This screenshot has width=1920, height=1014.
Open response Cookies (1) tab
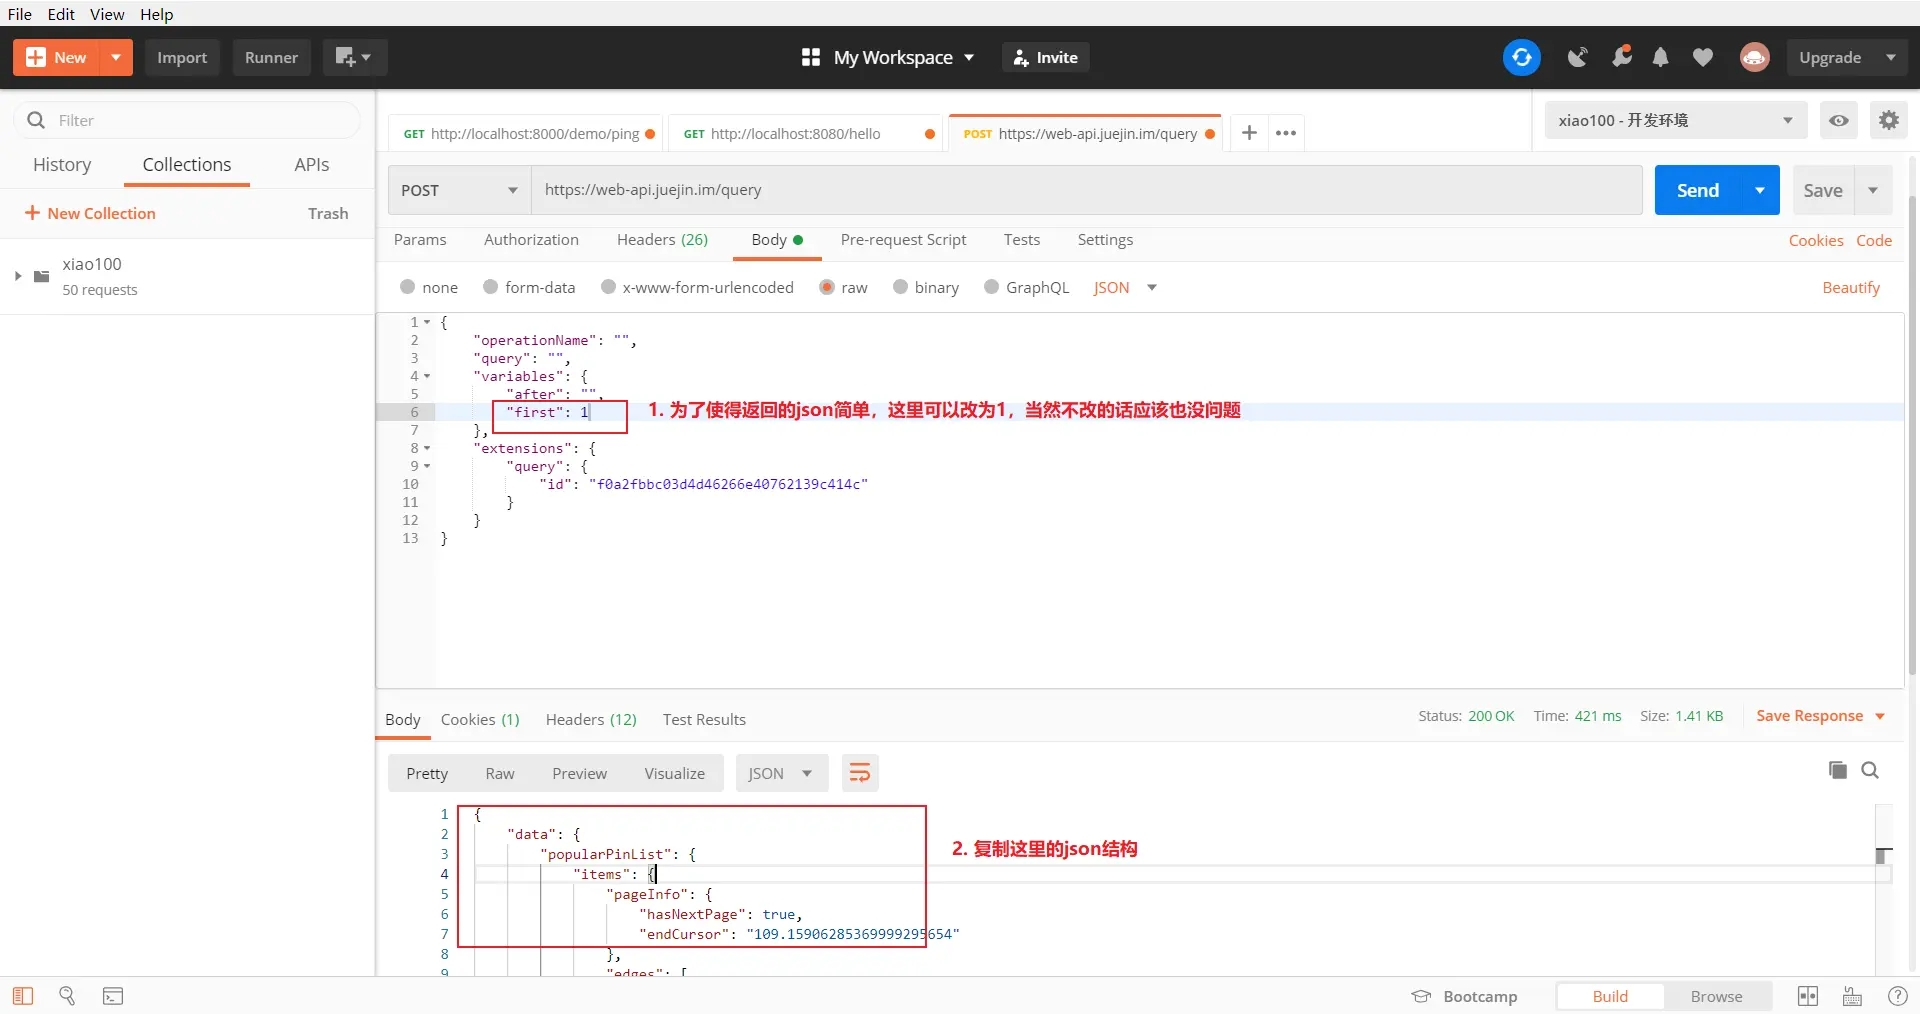480,719
